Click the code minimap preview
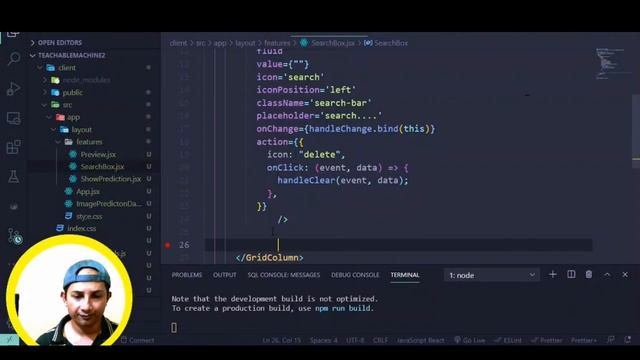The width and height of the screenshot is (640, 360). 610,64
